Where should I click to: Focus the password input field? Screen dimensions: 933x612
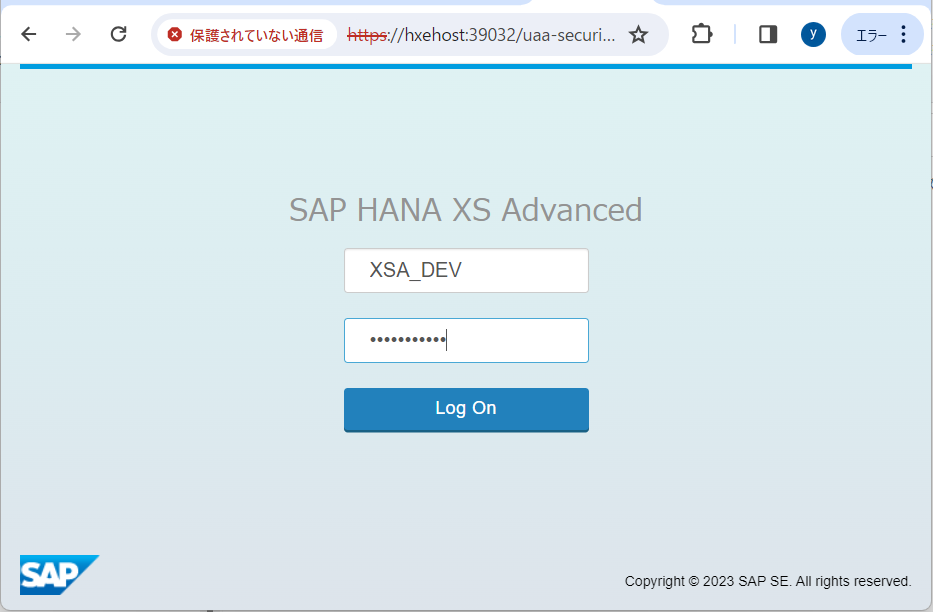[x=466, y=340]
